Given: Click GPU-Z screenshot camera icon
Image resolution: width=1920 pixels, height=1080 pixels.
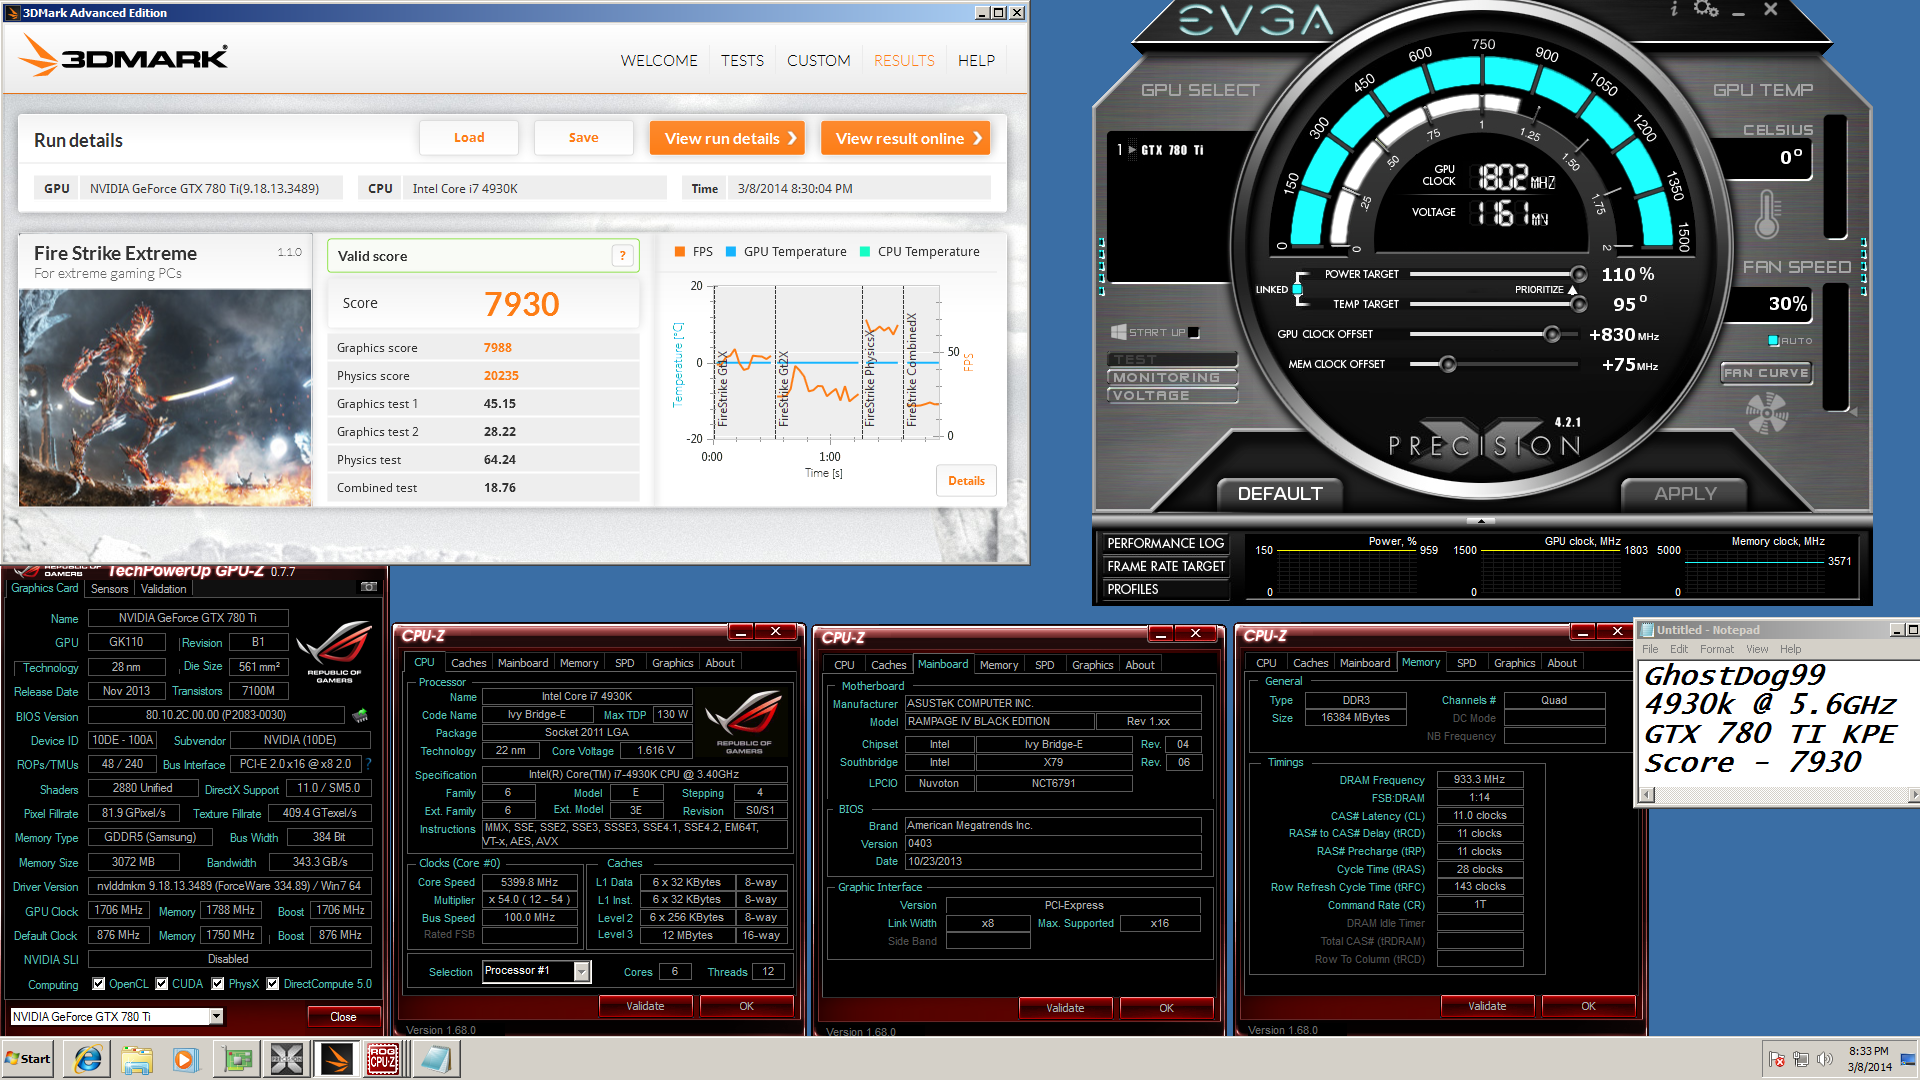Looking at the screenshot, I should click(x=368, y=587).
